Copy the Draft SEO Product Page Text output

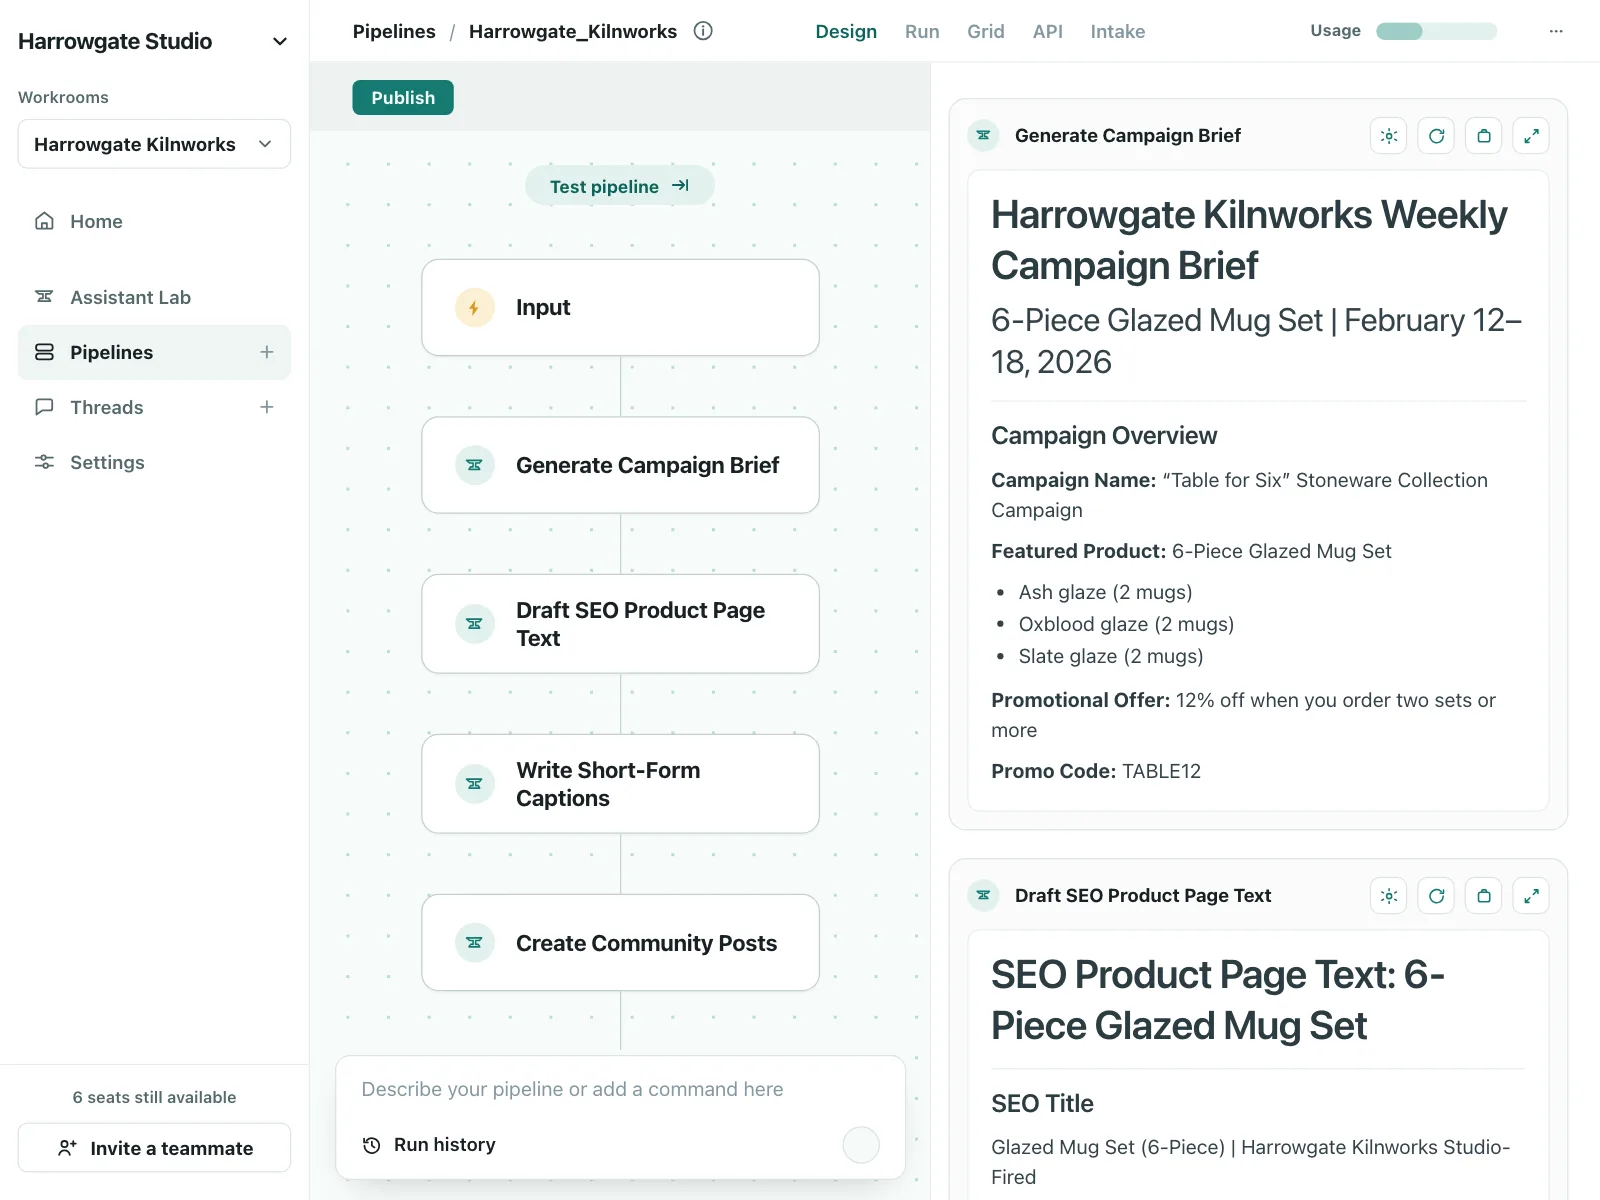click(x=1484, y=896)
